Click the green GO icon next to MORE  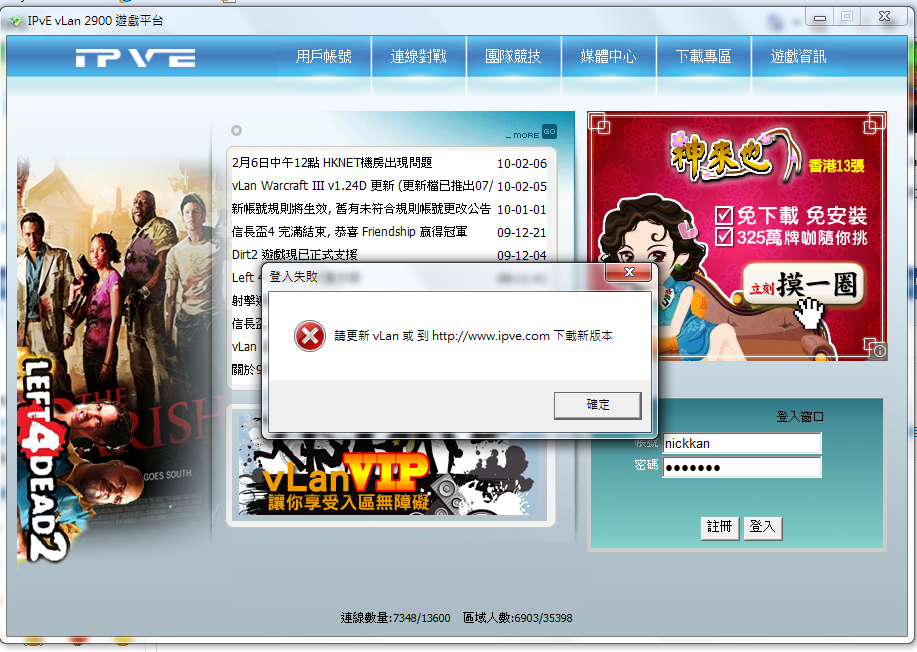[549, 132]
